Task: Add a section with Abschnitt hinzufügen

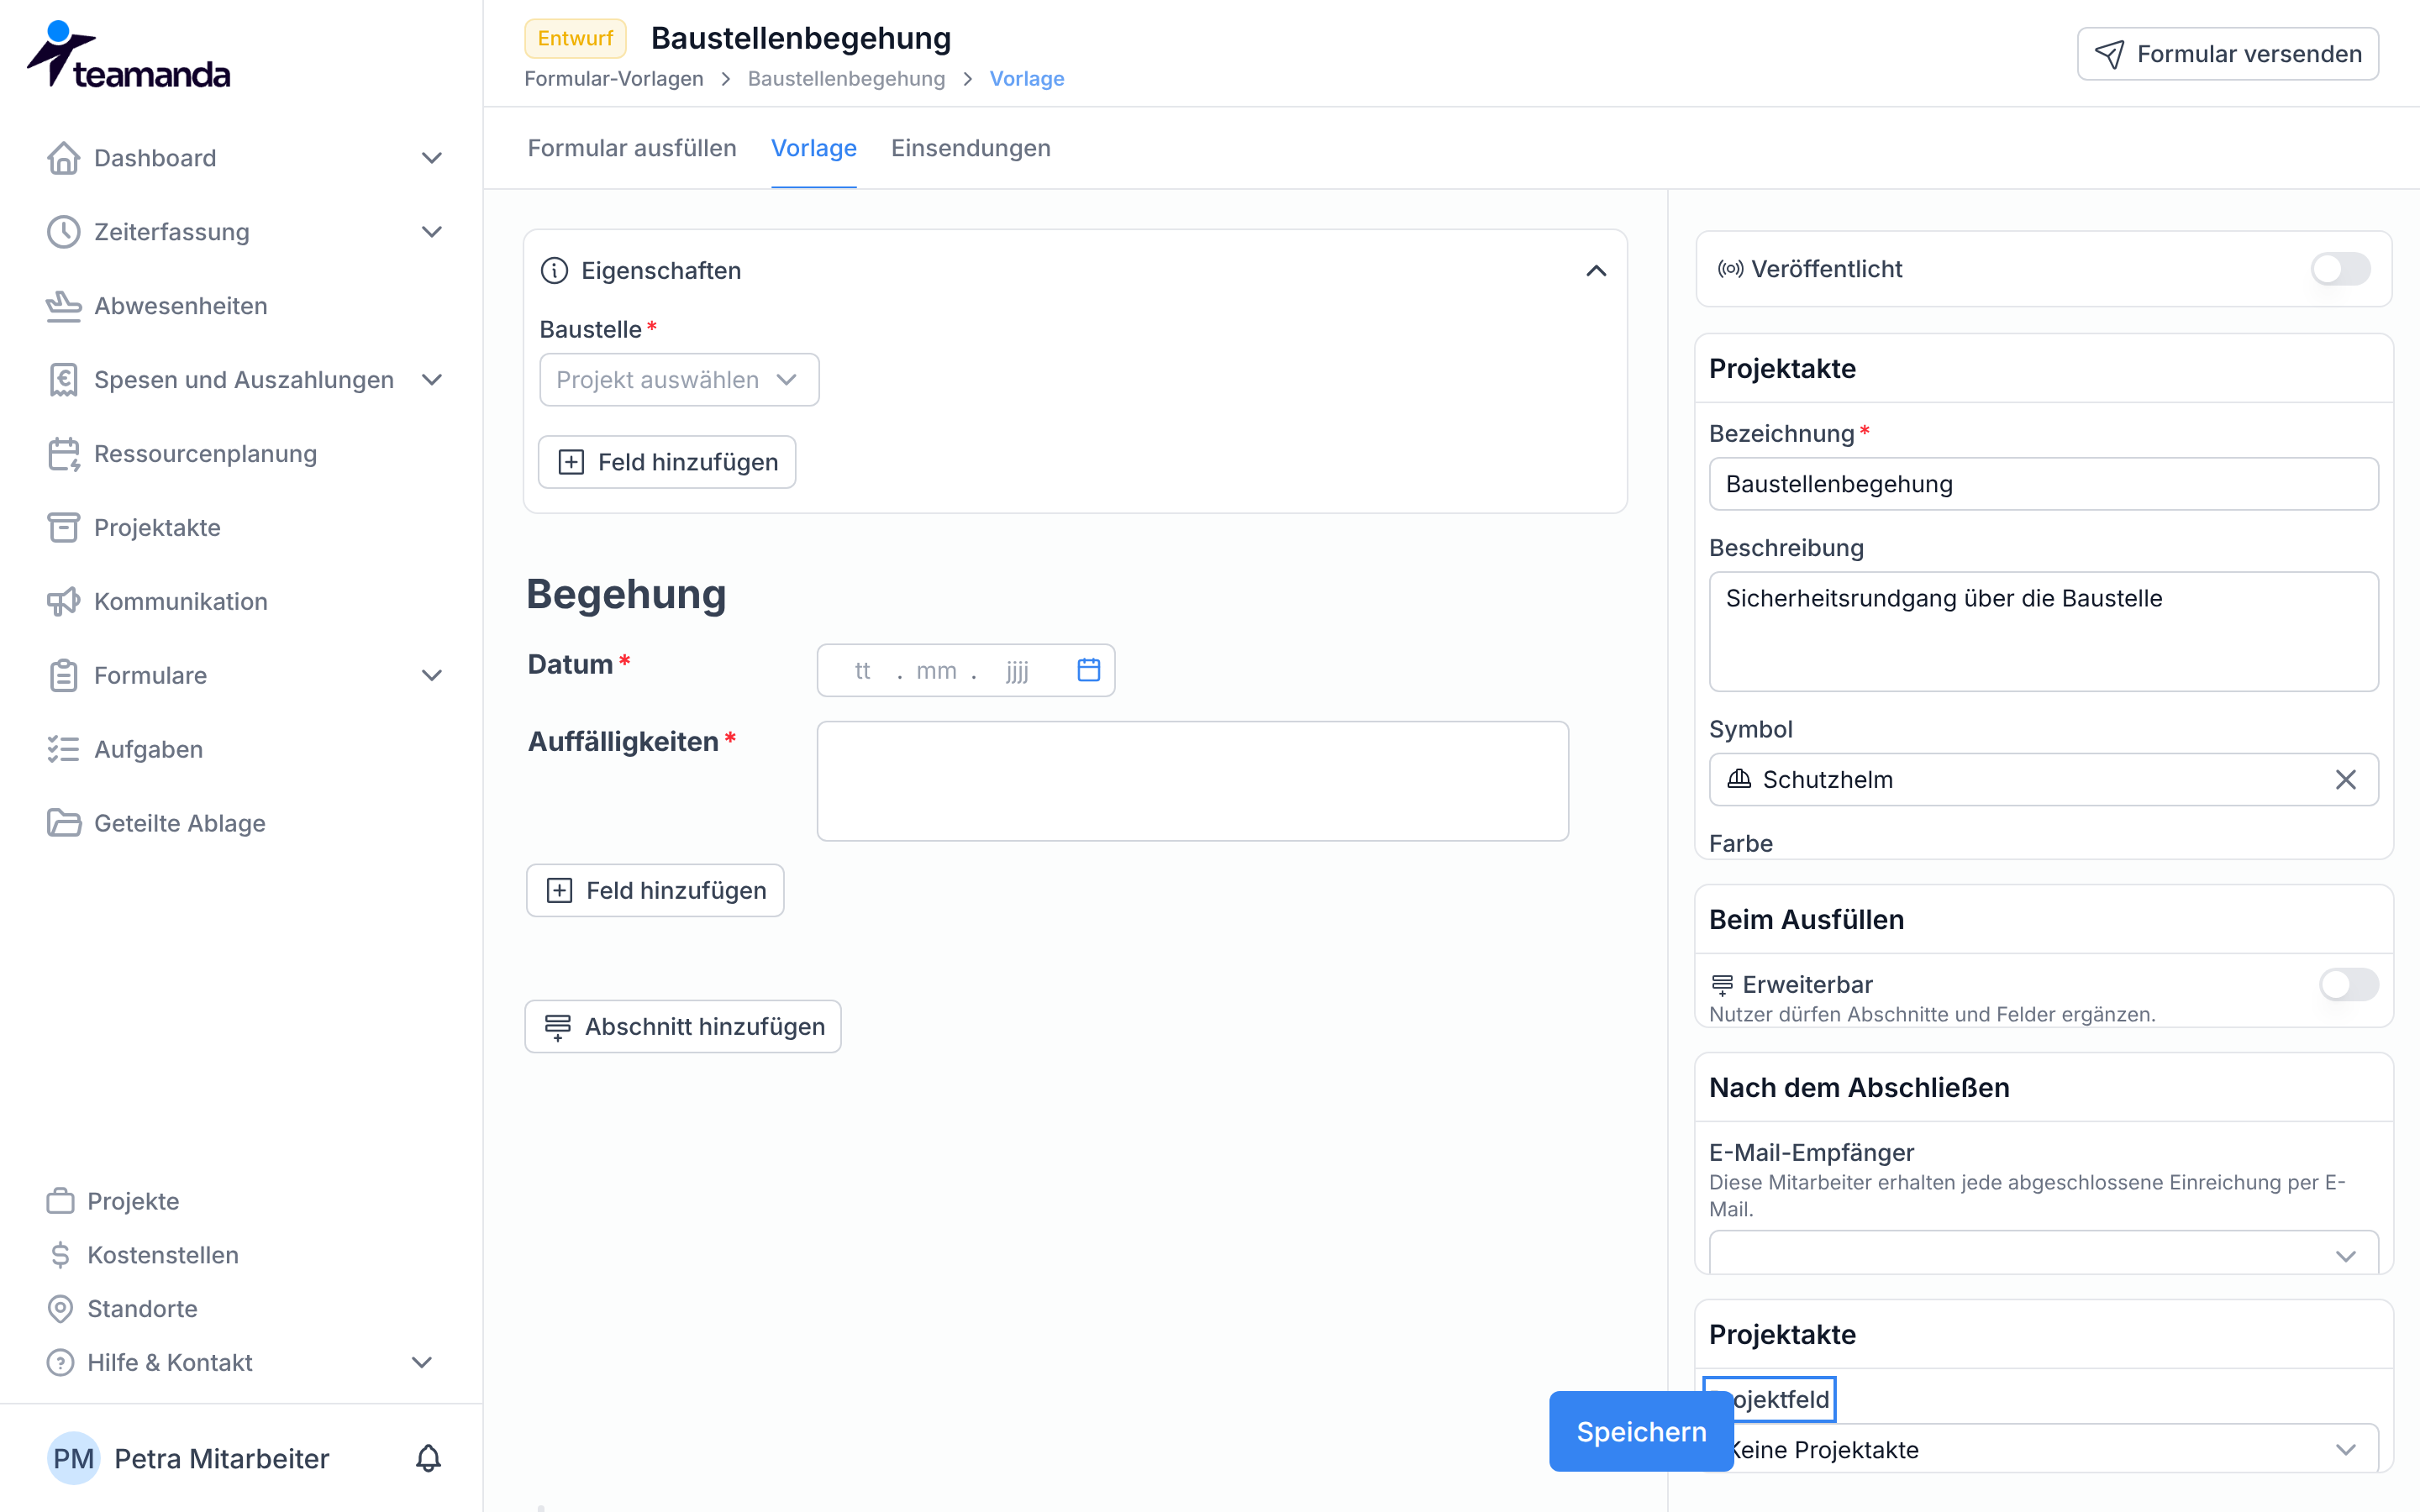Action: point(683,1026)
